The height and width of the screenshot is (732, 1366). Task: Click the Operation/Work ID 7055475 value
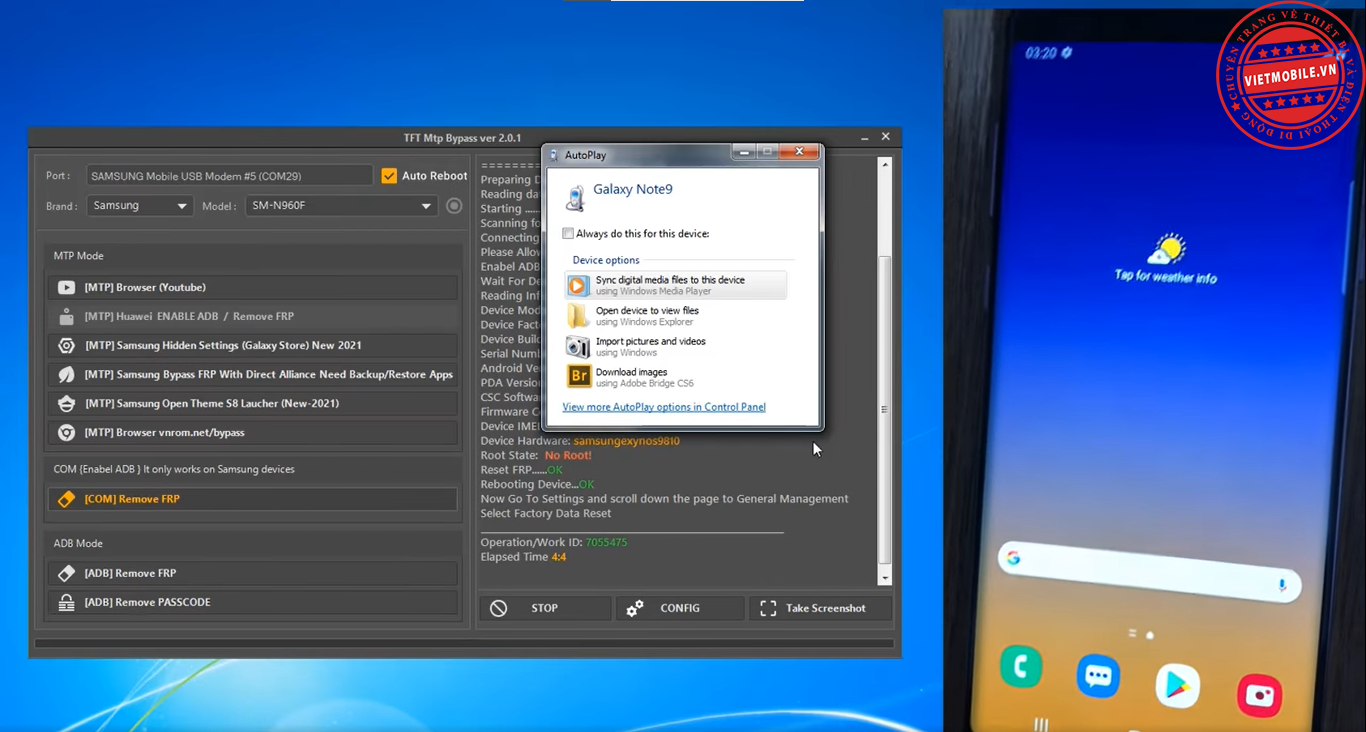tap(606, 543)
